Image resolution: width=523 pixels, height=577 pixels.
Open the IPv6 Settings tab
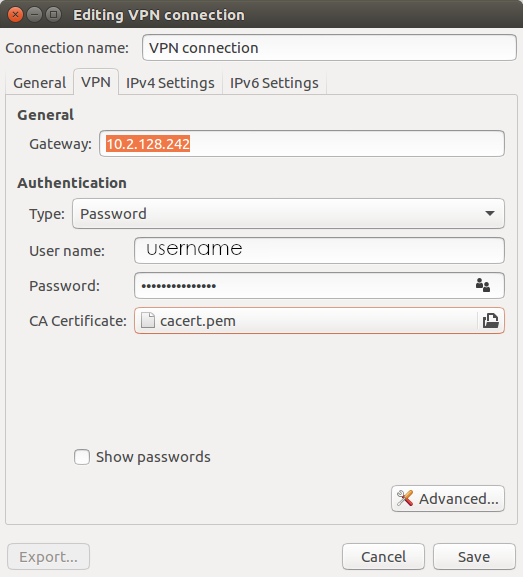coord(274,83)
